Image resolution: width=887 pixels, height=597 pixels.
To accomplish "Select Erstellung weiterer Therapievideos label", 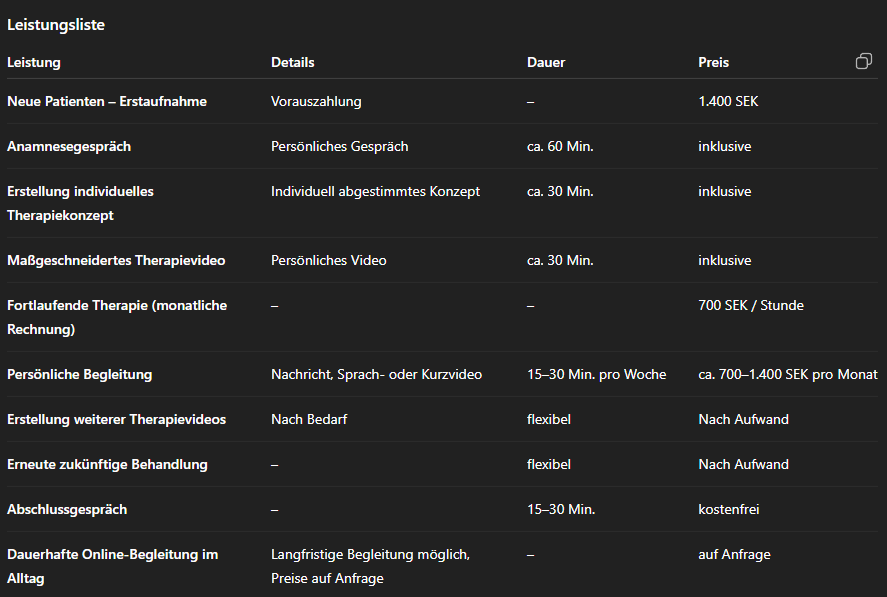I will coord(117,419).
